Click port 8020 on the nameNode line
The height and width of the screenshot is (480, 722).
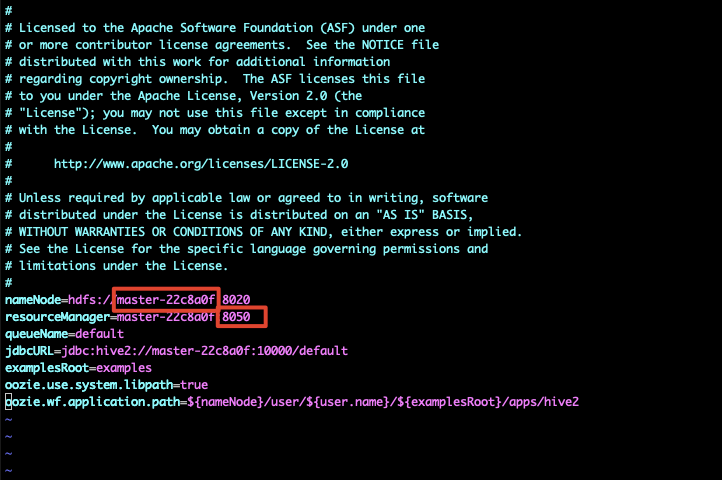coord(236,300)
